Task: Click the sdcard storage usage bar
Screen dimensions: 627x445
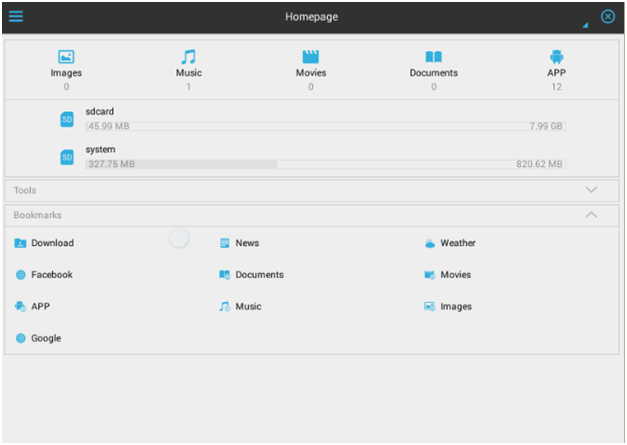Action: pyautogui.click(x=325, y=126)
